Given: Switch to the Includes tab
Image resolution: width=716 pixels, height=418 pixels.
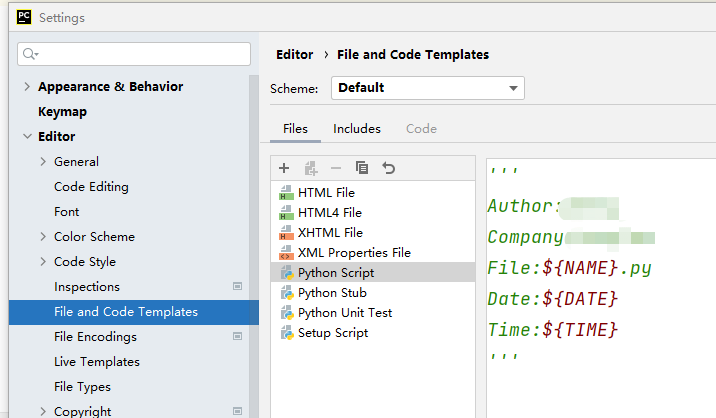Looking at the screenshot, I should pyautogui.click(x=357, y=129).
